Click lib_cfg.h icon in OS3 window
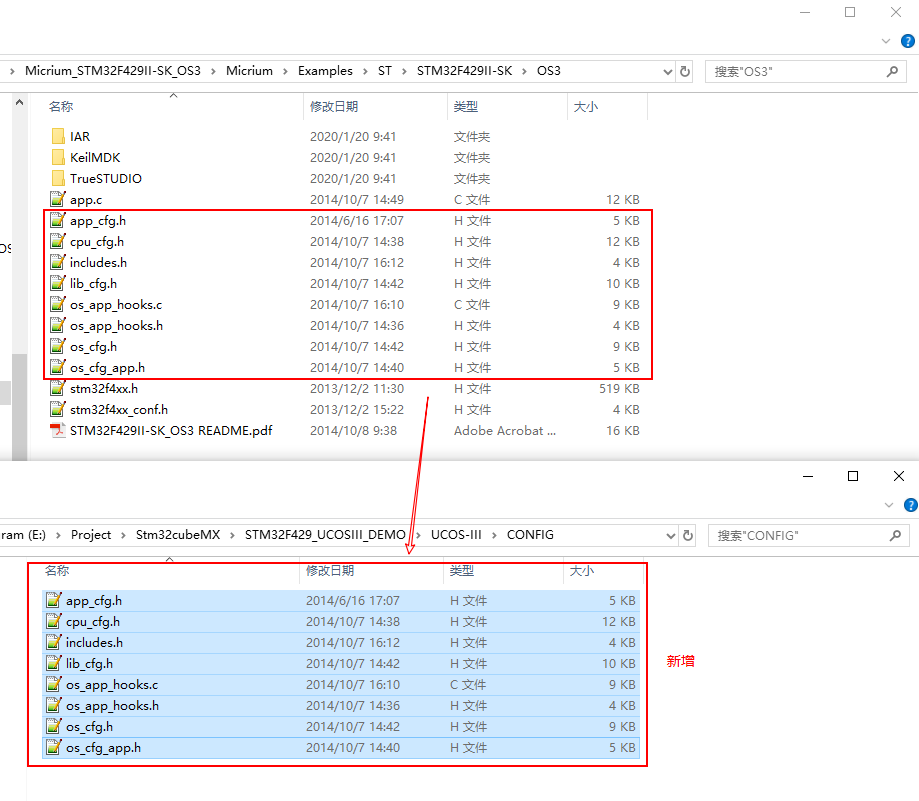919x801 pixels. [57, 284]
